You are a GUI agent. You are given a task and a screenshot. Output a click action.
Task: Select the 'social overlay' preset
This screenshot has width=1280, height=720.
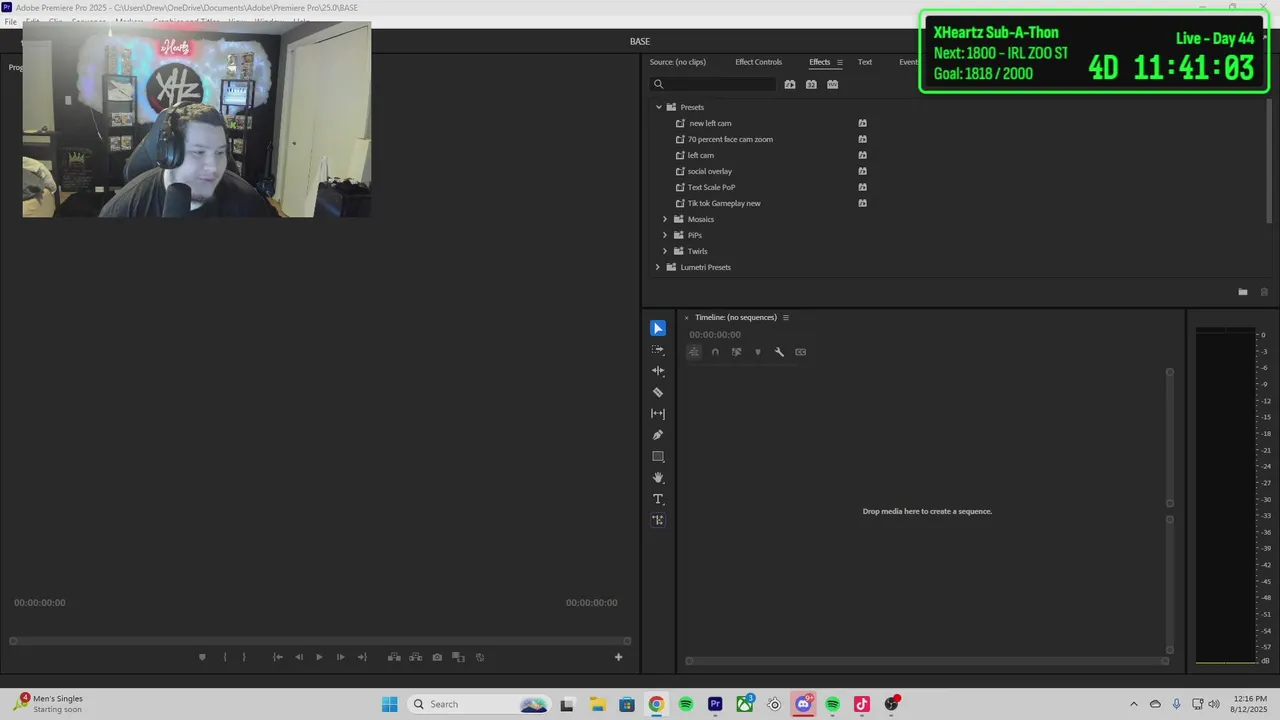(x=709, y=171)
